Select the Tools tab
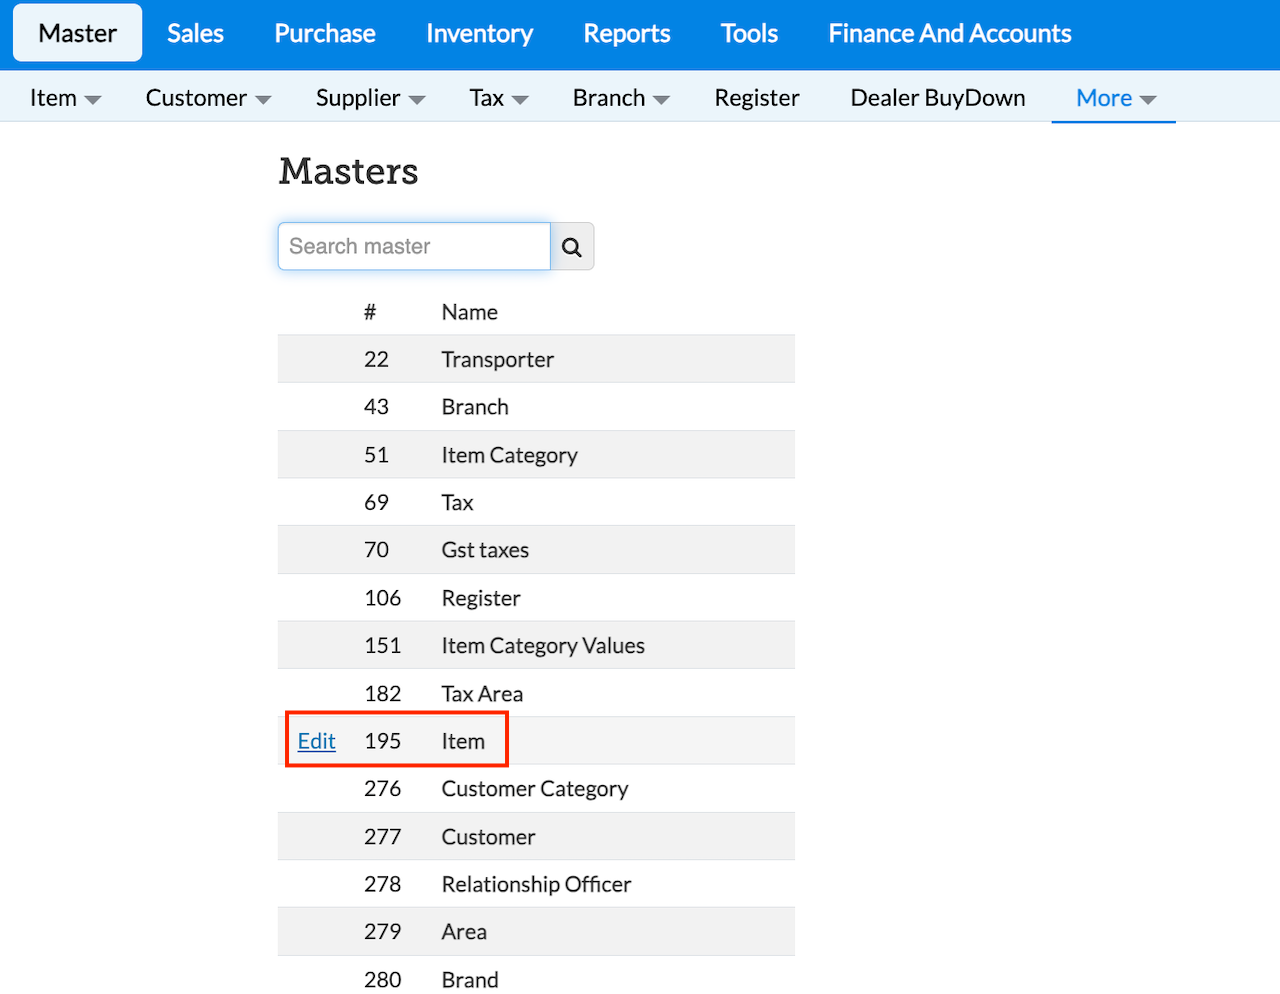Image resolution: width=1280 pixels, height=994 pixels. coord(749,33)
